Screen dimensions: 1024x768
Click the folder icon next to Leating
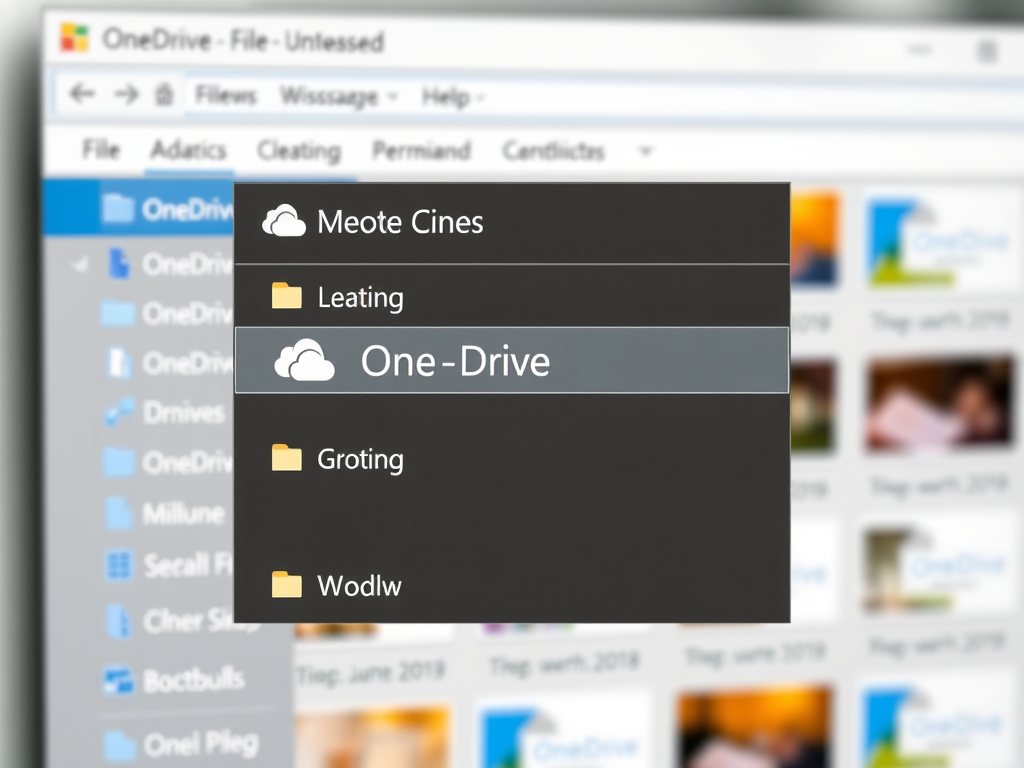(x=287, y=296)
